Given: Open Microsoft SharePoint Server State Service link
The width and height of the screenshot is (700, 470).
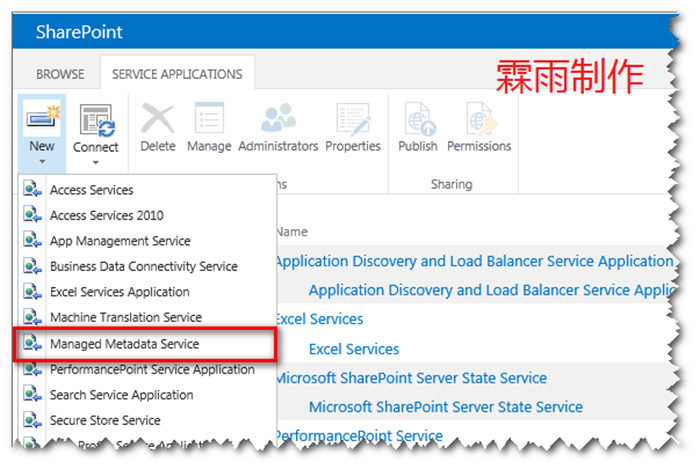Looking at the screenshot, I should [x=412, y=378].
